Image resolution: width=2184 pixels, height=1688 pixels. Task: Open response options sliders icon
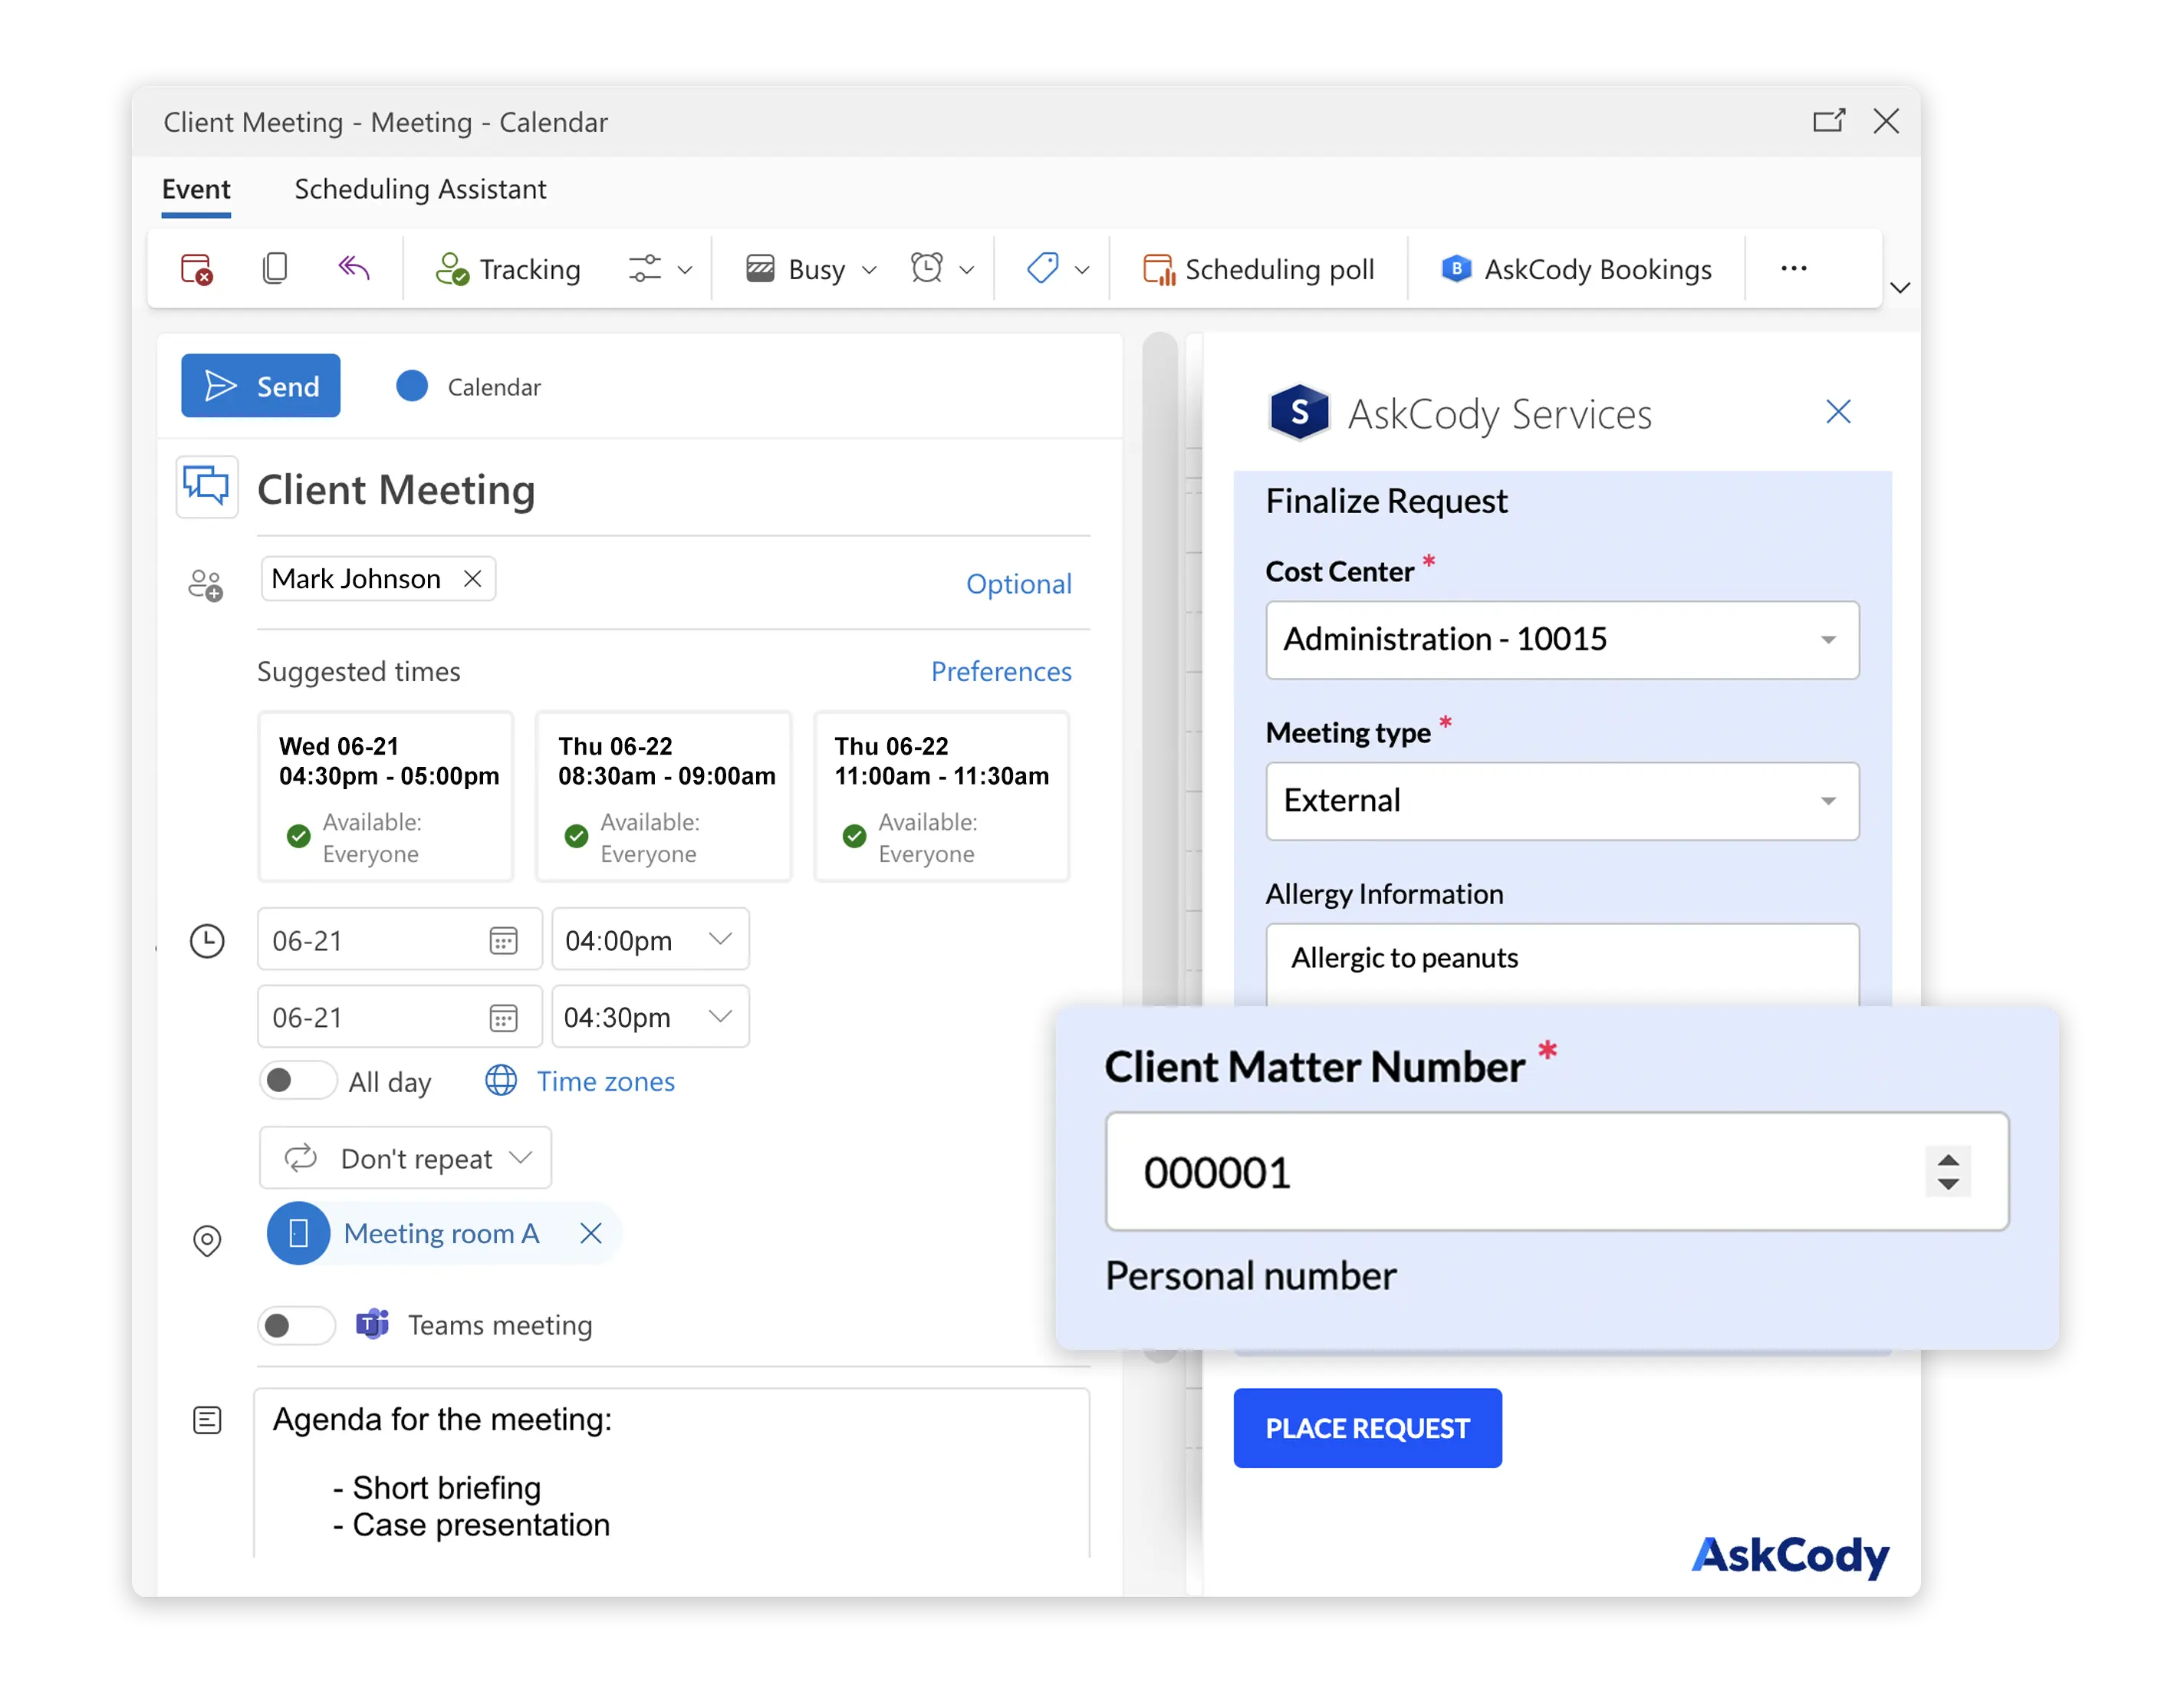click(x=645, y=269)
